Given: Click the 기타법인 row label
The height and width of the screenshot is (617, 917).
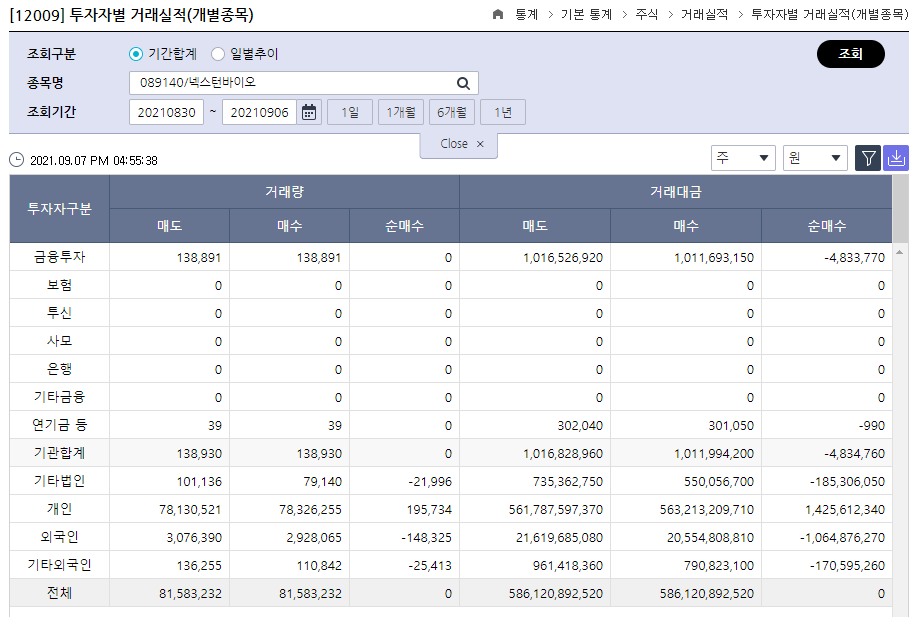Looking at the screenshot, I should tap(60, 481).
